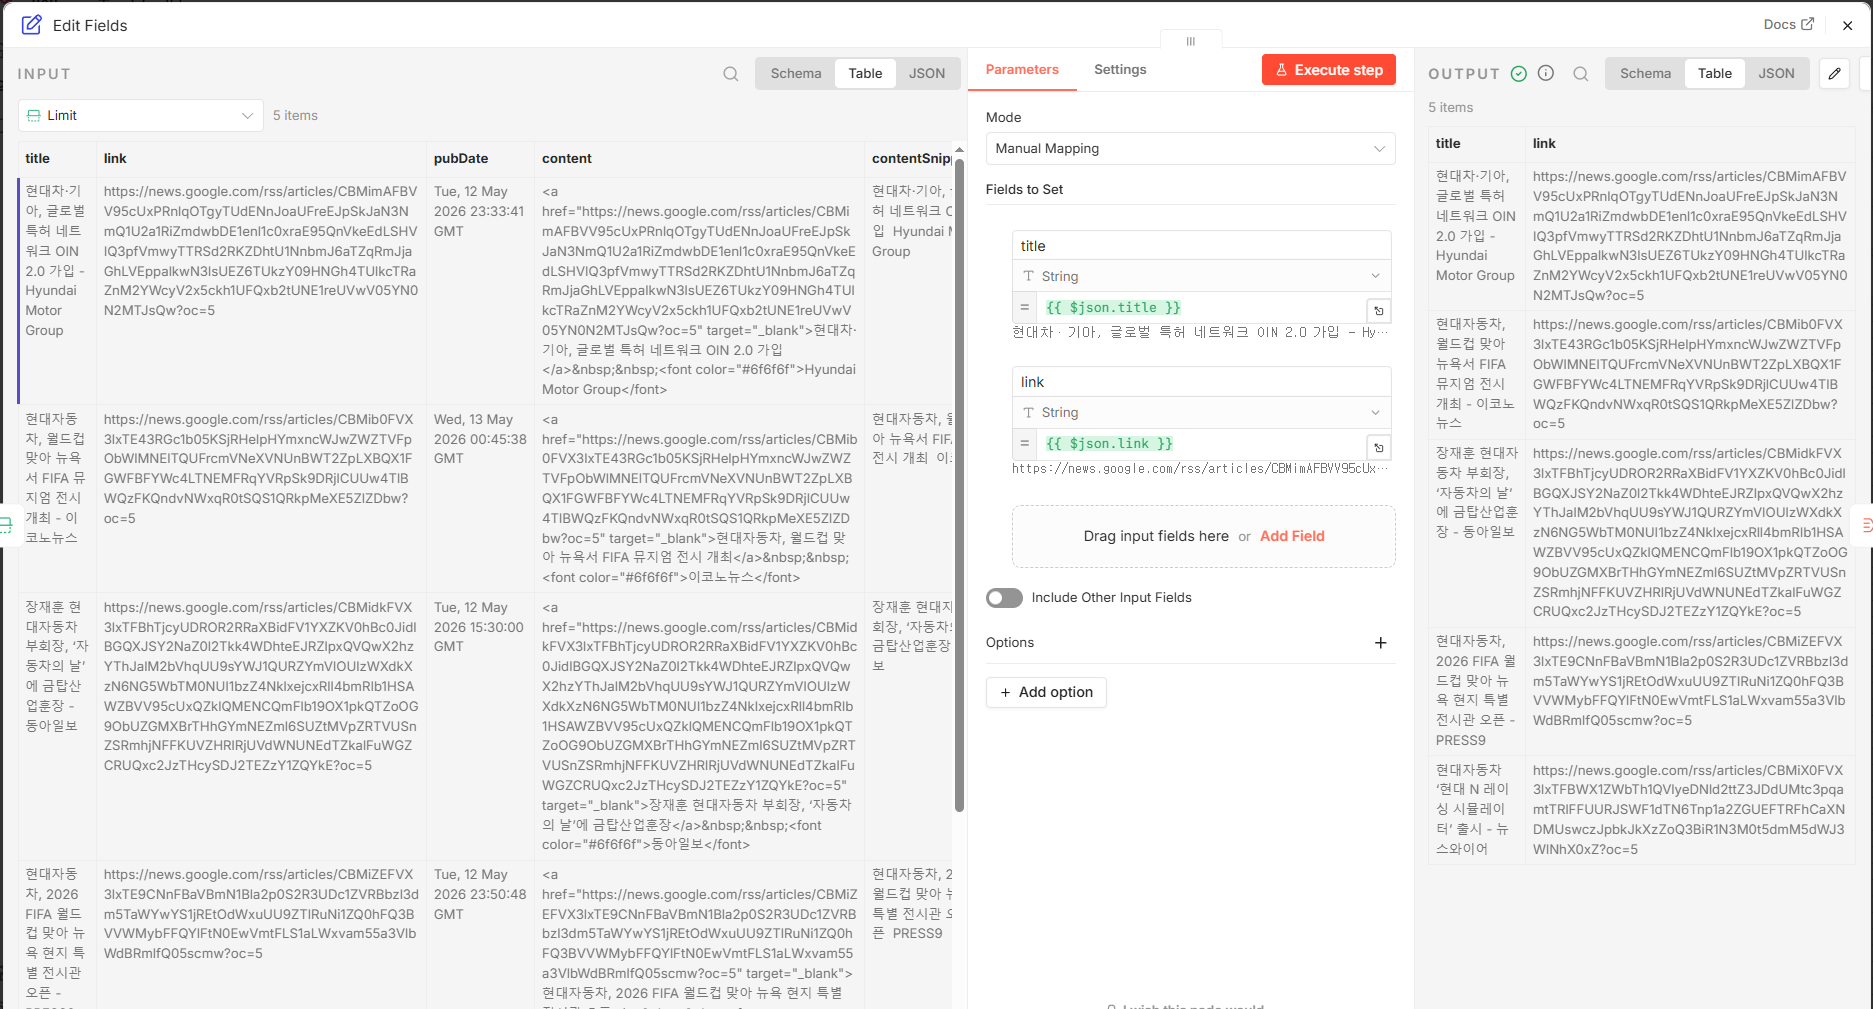
Task: Click the pencil edit output icon
Action: click(x=1834, y=74)
